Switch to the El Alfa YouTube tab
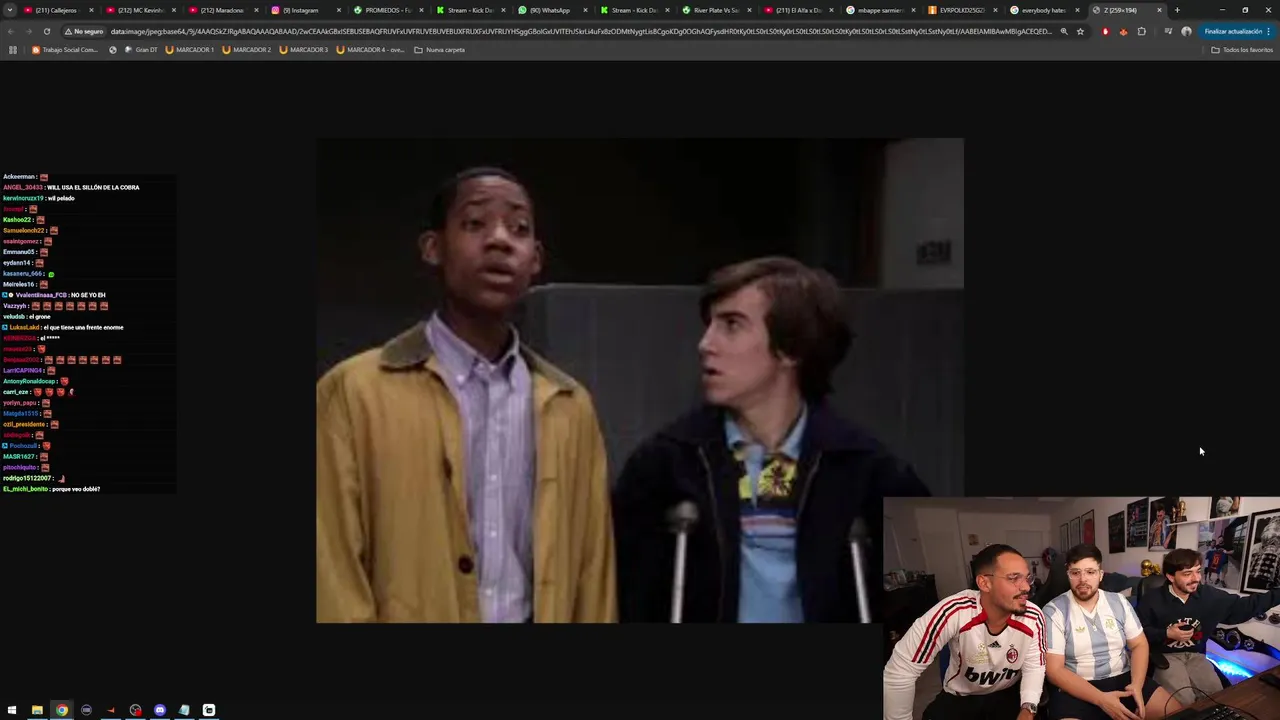1280x720 pixels. [x=797, y=10]
